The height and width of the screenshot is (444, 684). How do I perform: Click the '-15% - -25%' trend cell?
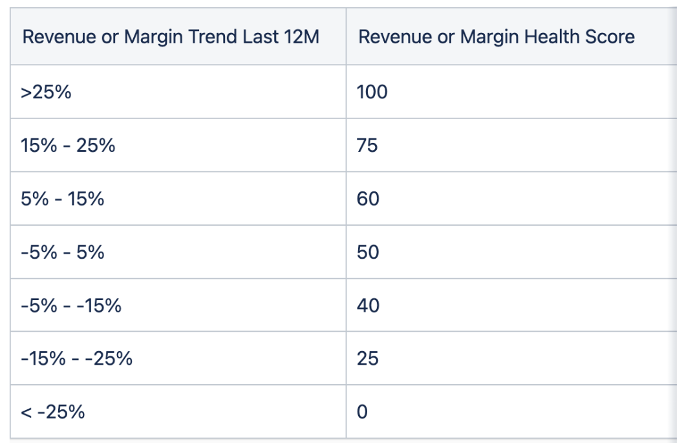pos(178,358)
